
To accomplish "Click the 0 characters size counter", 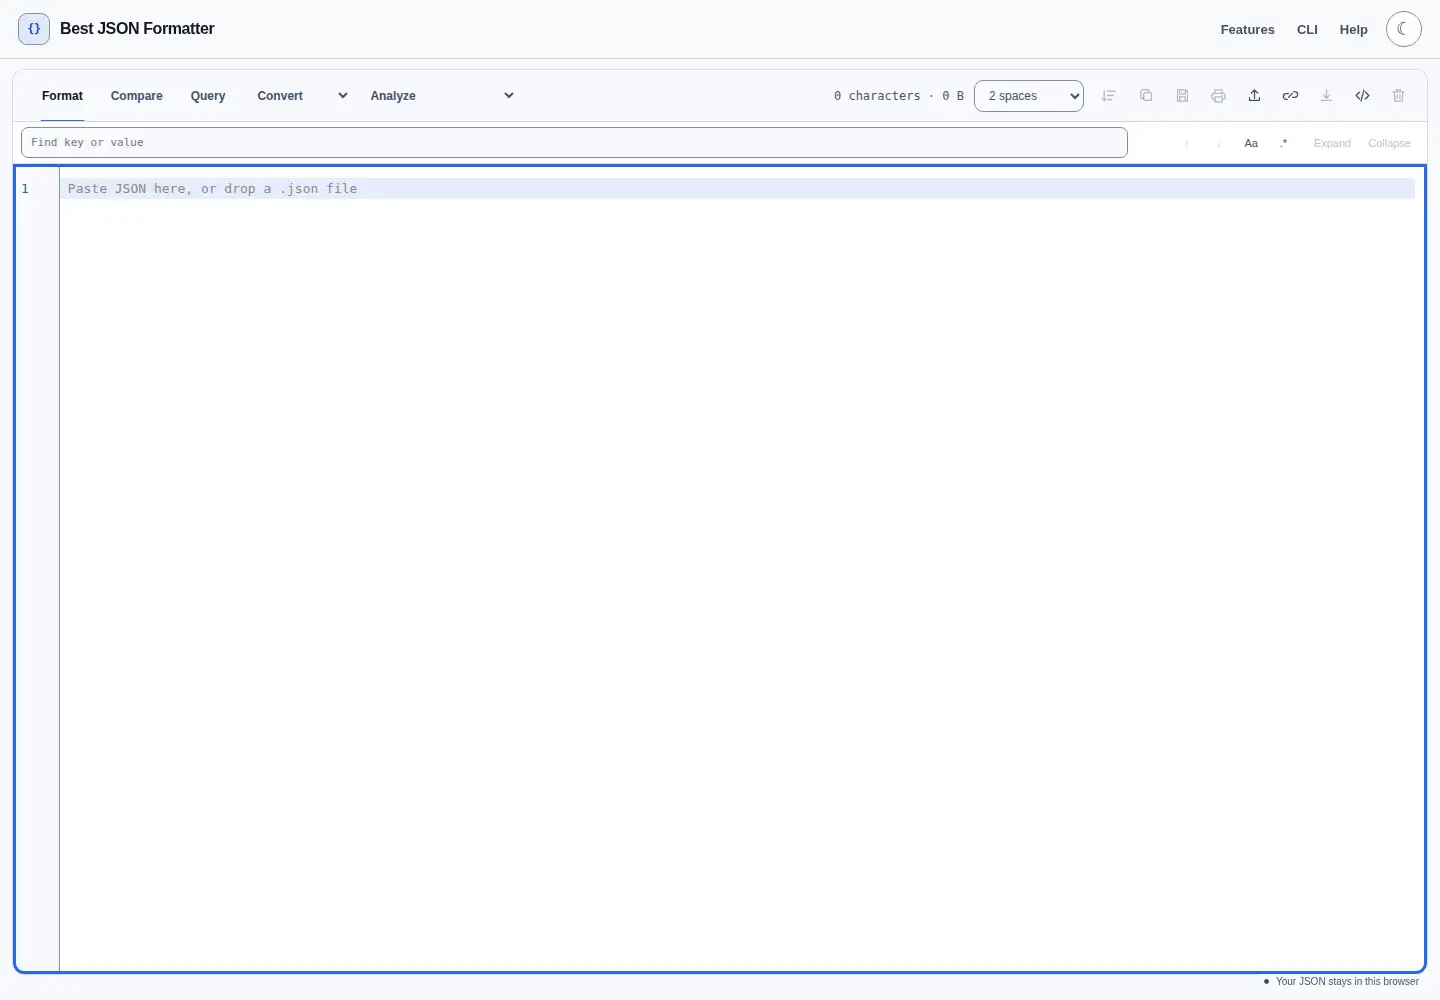I will pos(898,96).
